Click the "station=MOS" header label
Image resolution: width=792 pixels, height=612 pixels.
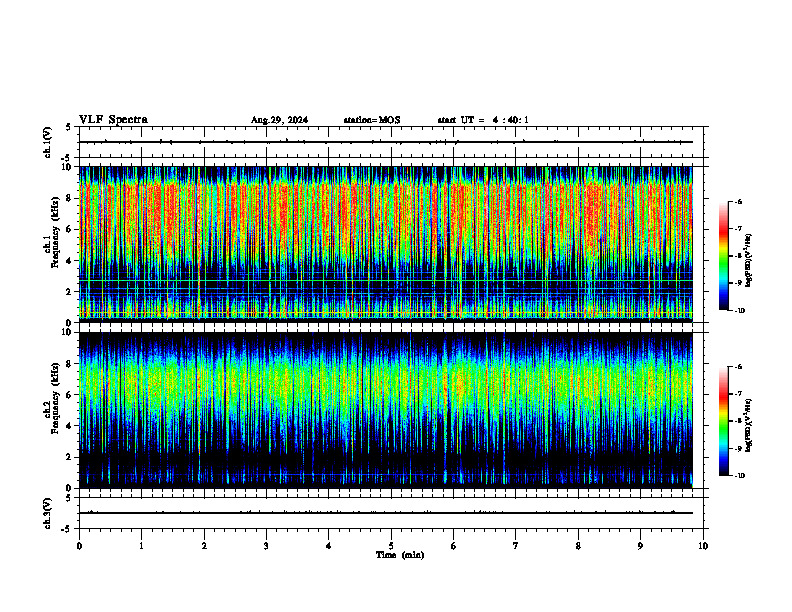(372, 120)
